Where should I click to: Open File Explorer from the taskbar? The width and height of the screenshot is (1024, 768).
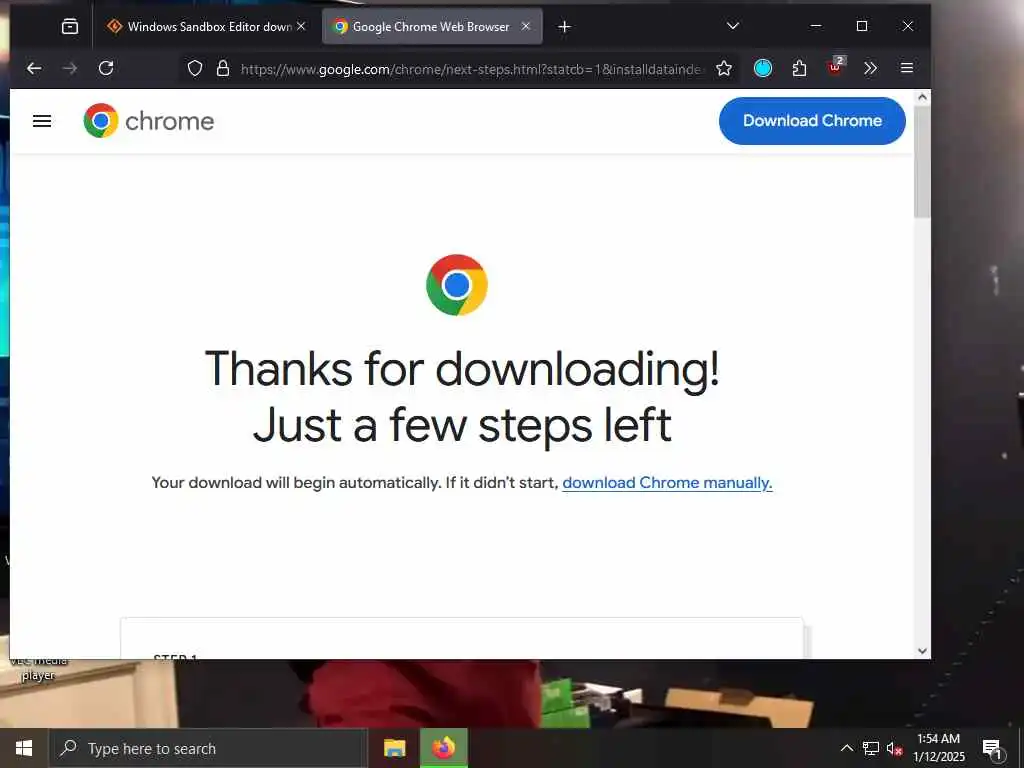[x=394, y=748]
